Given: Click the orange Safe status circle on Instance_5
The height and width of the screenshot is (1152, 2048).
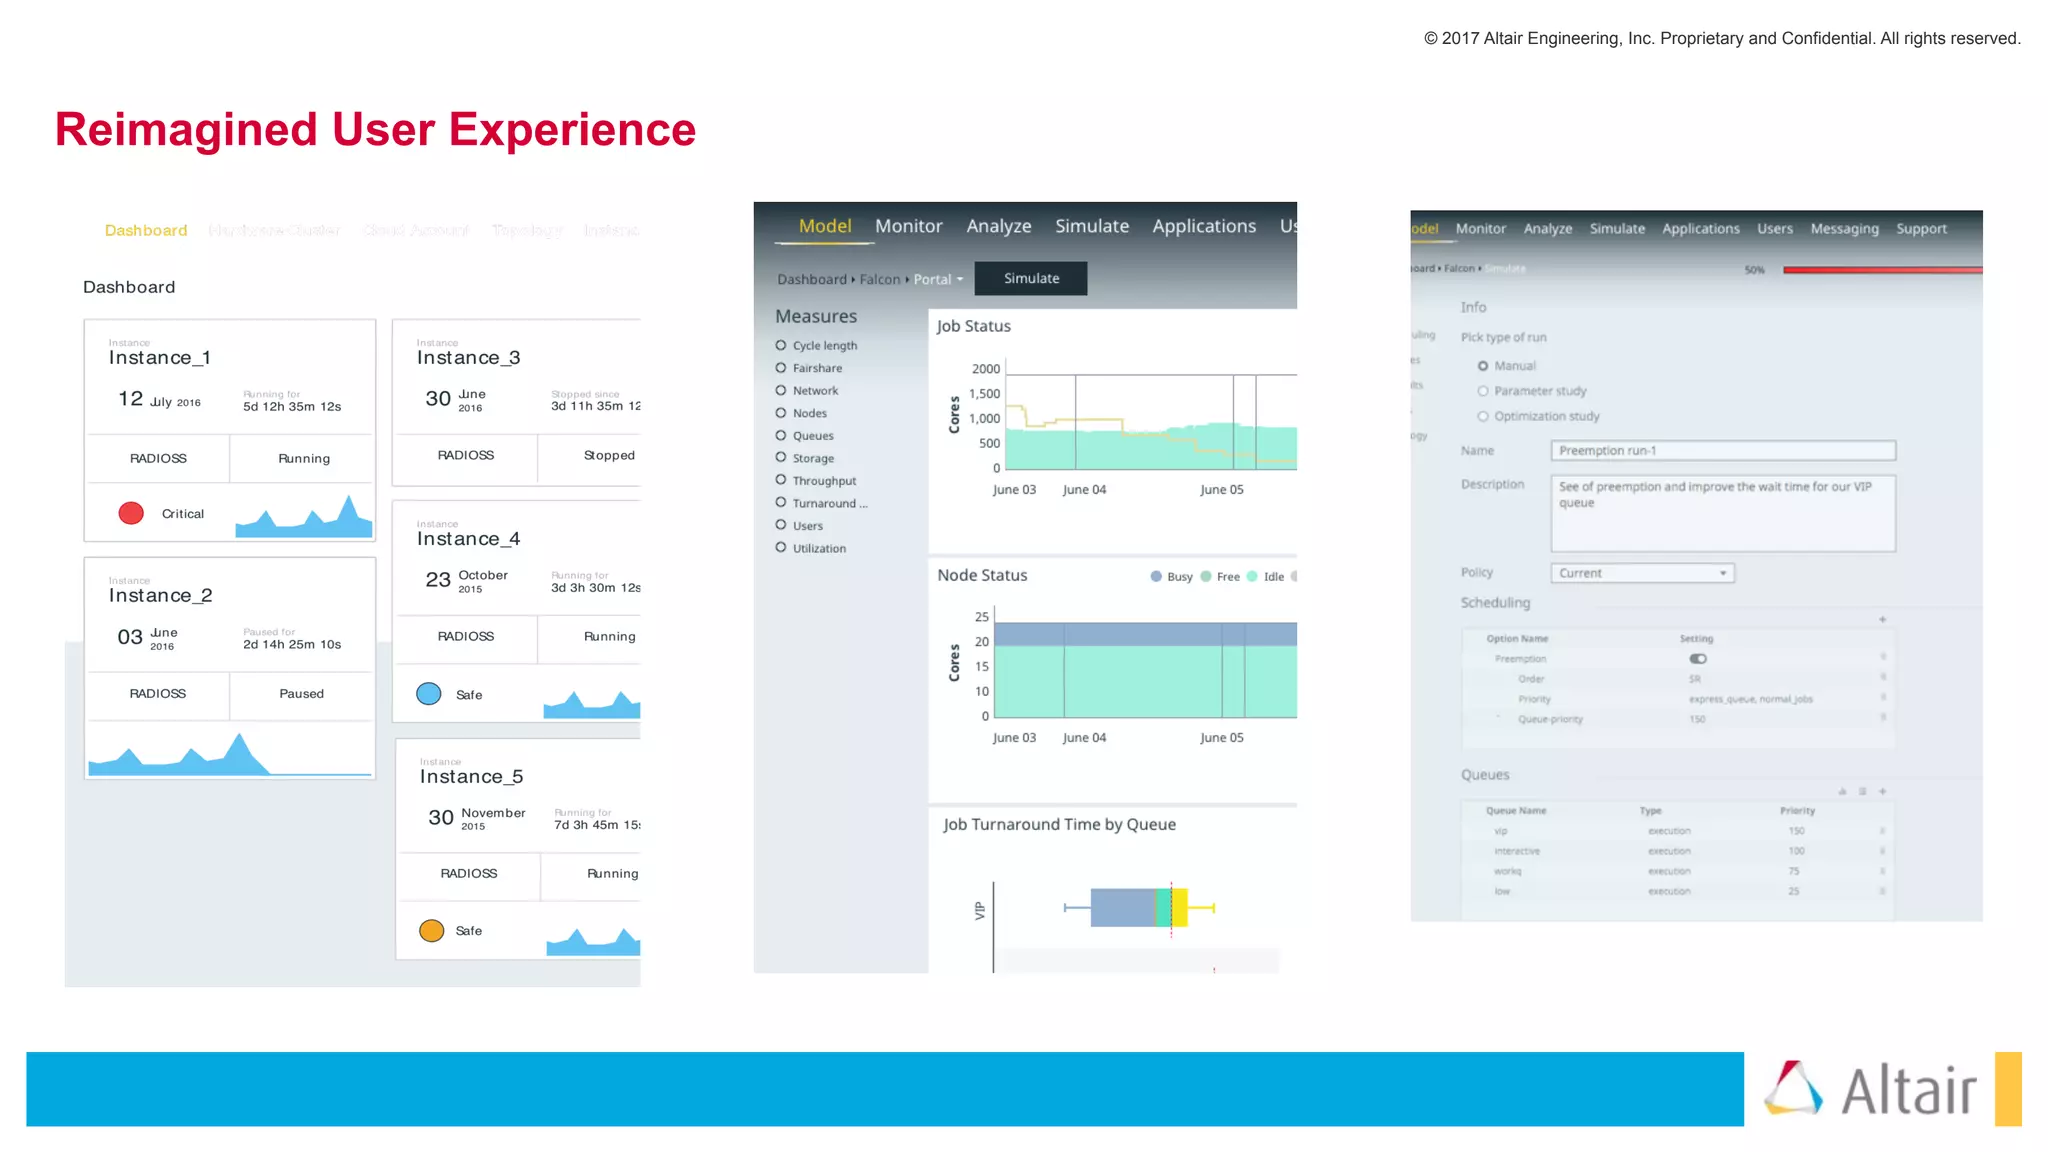Looking at the screenshot, I should [x=432, y=931].
